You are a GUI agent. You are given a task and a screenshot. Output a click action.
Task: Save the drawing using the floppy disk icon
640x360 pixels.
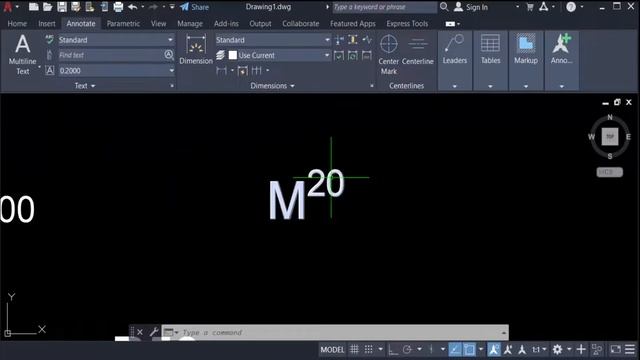62,7
